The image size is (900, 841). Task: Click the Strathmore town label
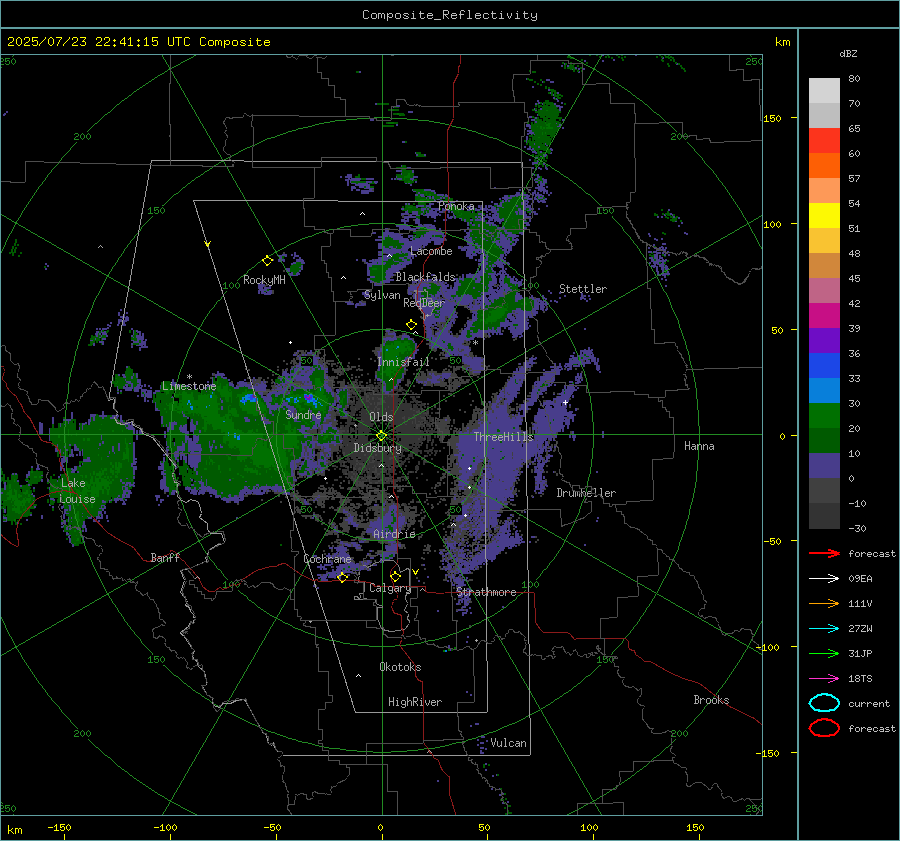(x=486, y=592)
